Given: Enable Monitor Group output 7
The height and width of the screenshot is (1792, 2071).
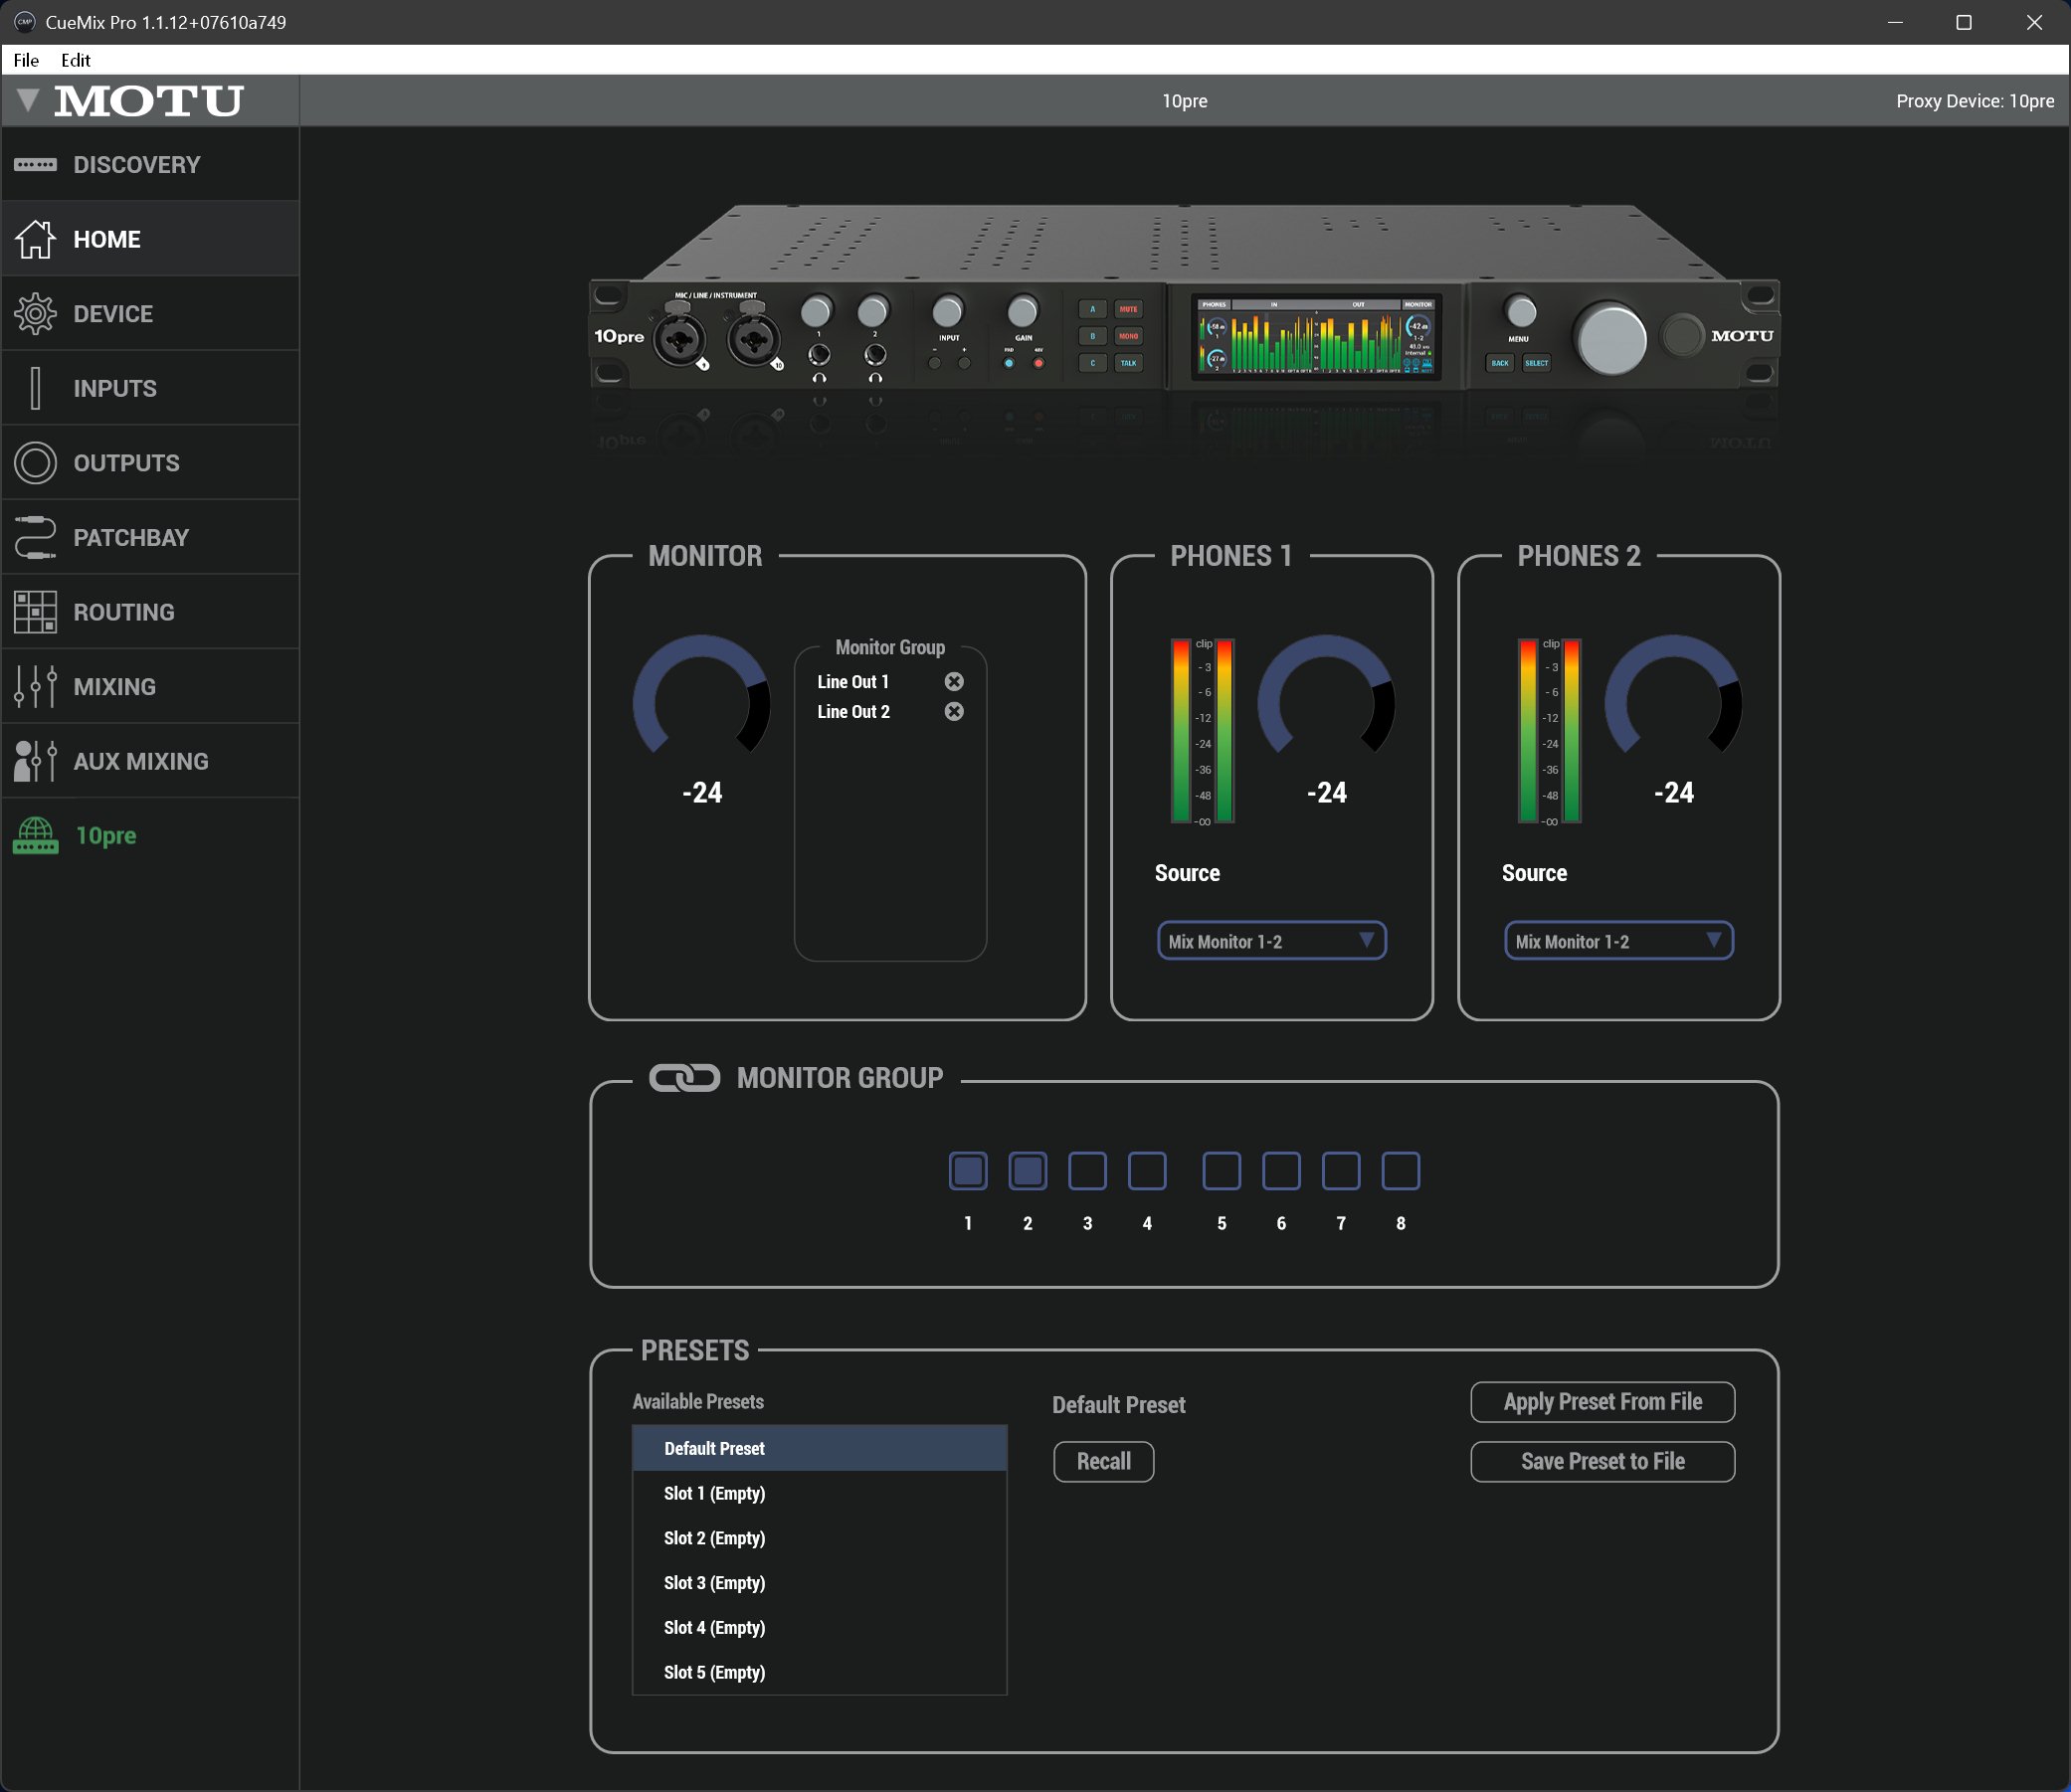Looking at the screenshot, I should [1341, 1171].
